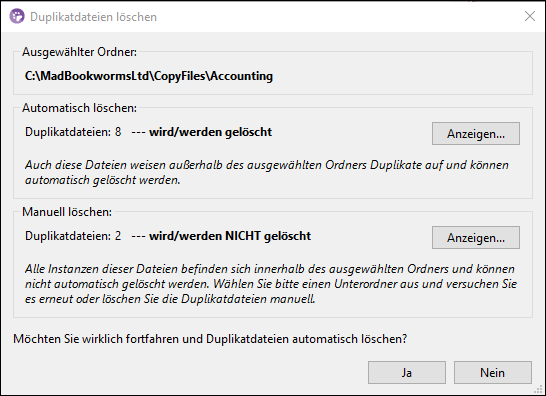Click the purple app icon in title bar
Screen dimensions: 546x396
coord(17,16)
